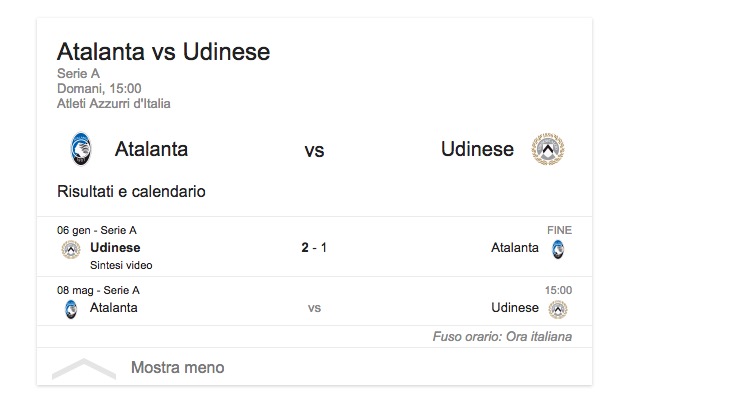Viewport: 753px width, 406px height.
Task: Click the "Atalanta vs Udinese" card title
Action: point(163,51)
